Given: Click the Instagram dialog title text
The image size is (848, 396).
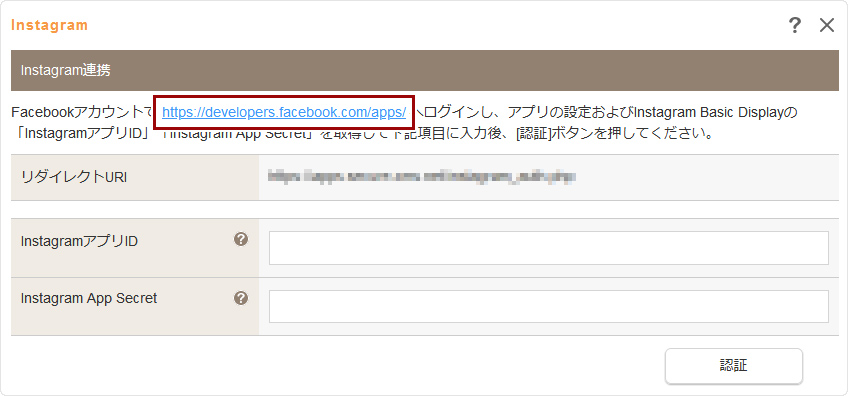Looking at the screenshot, I should coord(49,25).
